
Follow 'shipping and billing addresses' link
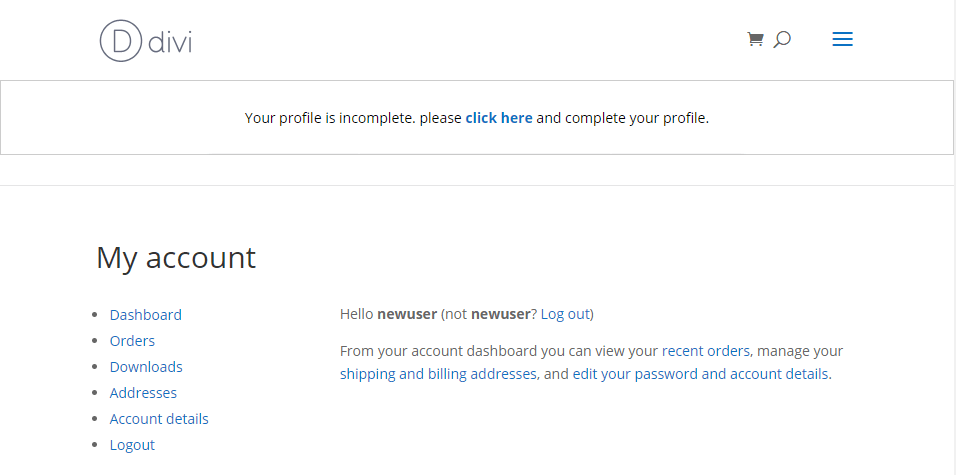[439, 374]
